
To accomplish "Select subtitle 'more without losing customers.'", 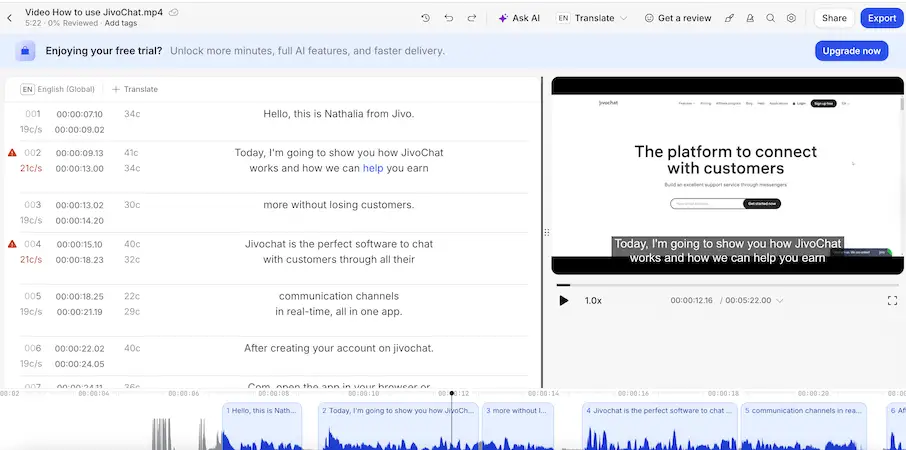I will (339, 204).
